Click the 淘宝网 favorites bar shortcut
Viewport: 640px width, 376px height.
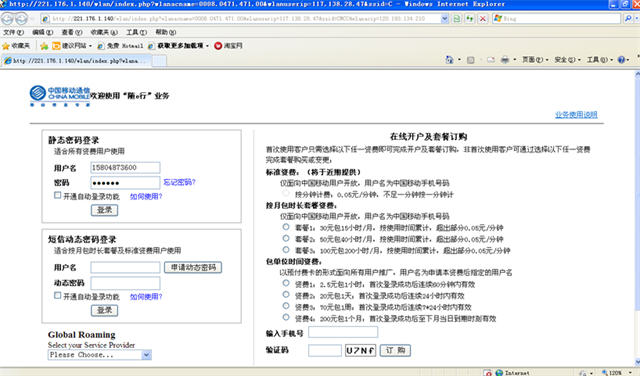click(229, 46)
